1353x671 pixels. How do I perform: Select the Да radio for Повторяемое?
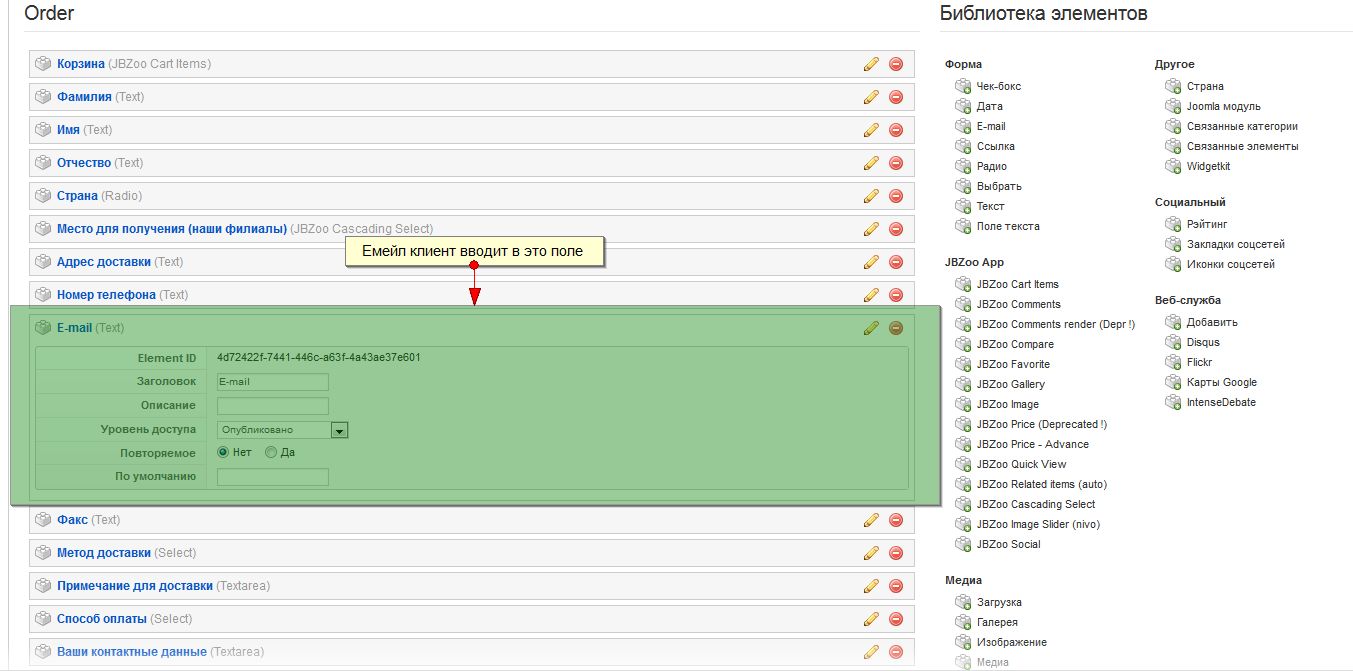[271, 452]
